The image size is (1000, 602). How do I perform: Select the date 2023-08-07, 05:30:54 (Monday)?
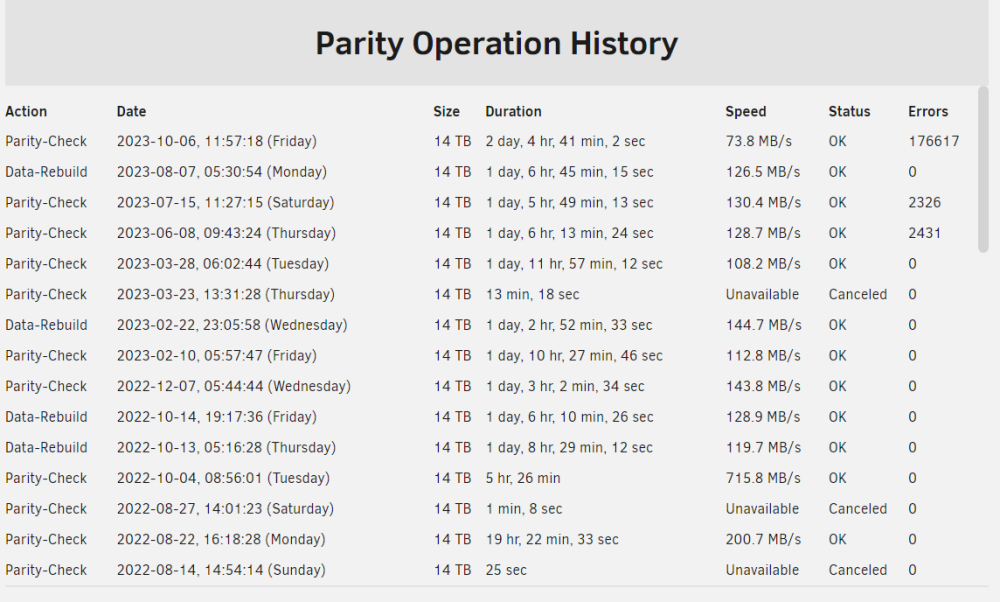pyautogui.click(x=222, y=172)
